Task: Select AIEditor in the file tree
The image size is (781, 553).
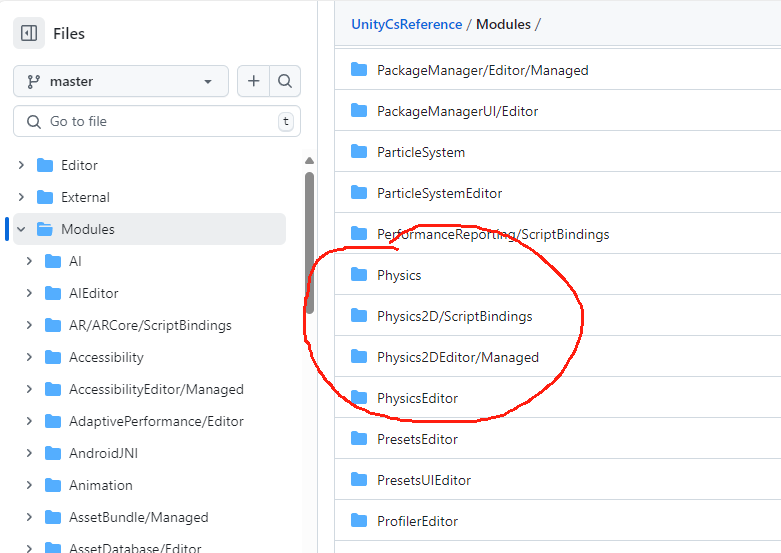Action: click(94, 293)
